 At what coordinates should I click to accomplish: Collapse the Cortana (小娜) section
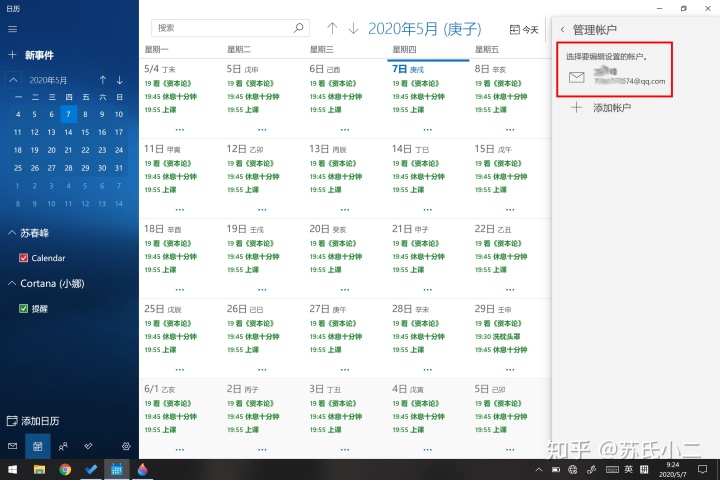pyautogui.click(x=12, y=283)
